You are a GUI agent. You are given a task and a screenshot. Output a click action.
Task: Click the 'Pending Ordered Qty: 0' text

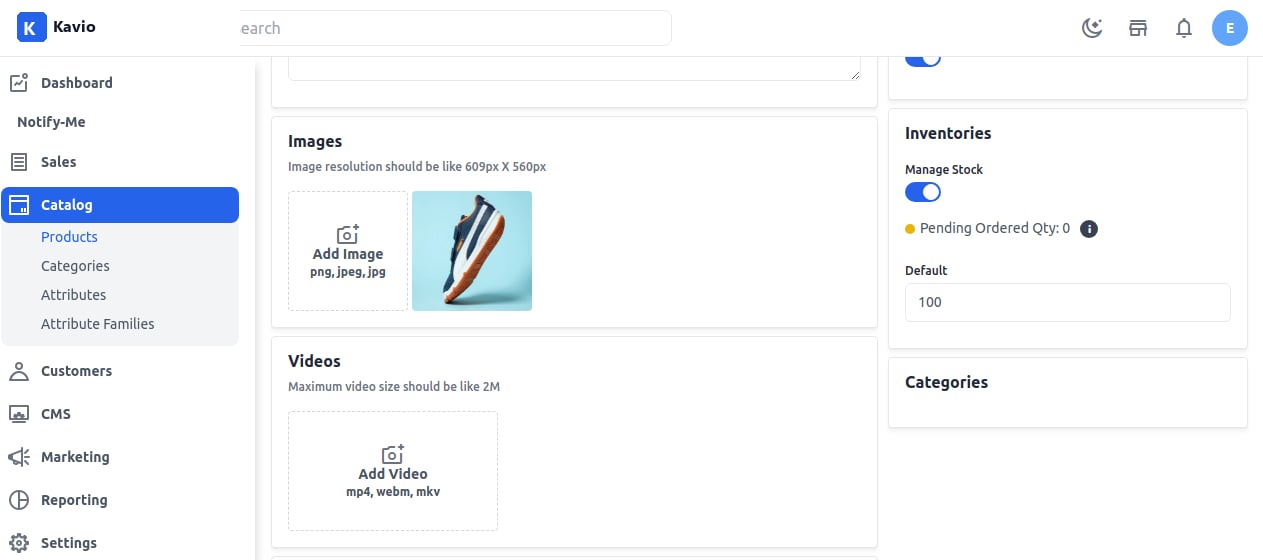[995, 229]
